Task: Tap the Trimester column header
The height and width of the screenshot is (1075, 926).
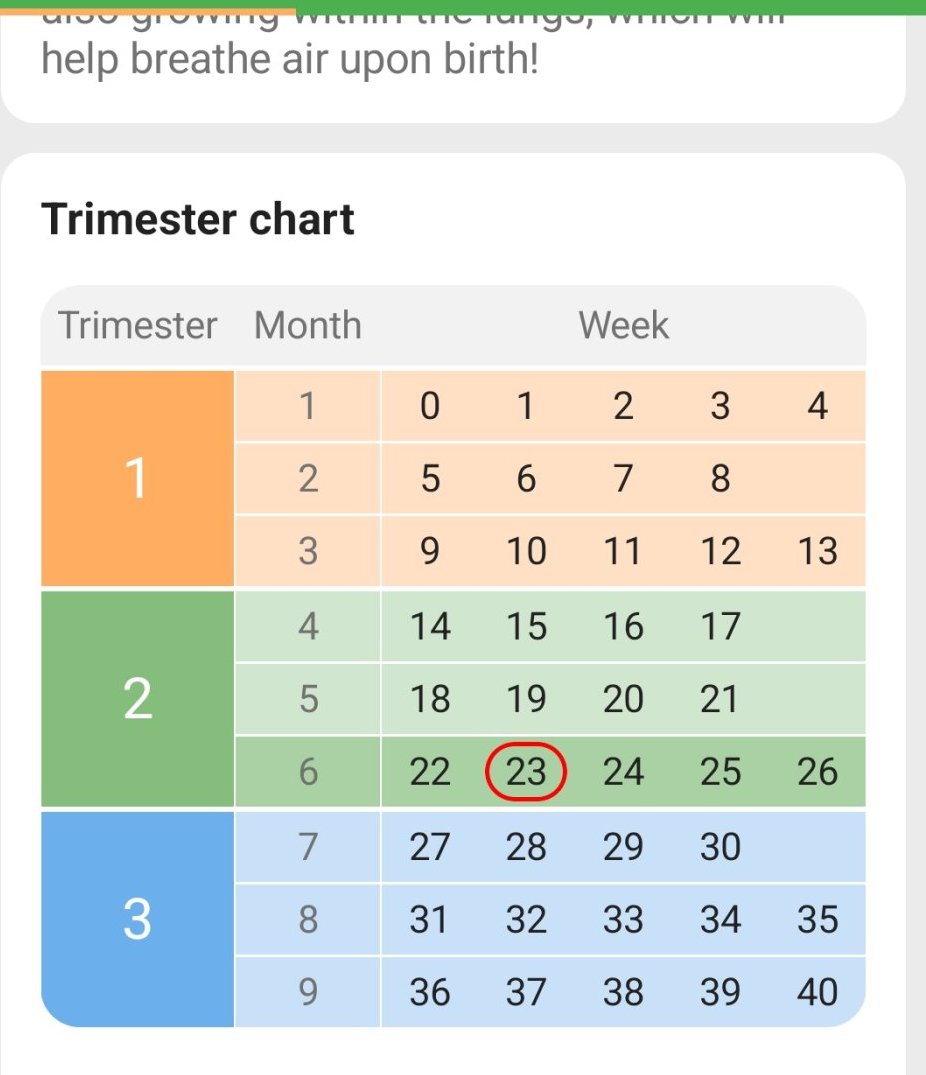Action: click(x=137, y=325)
